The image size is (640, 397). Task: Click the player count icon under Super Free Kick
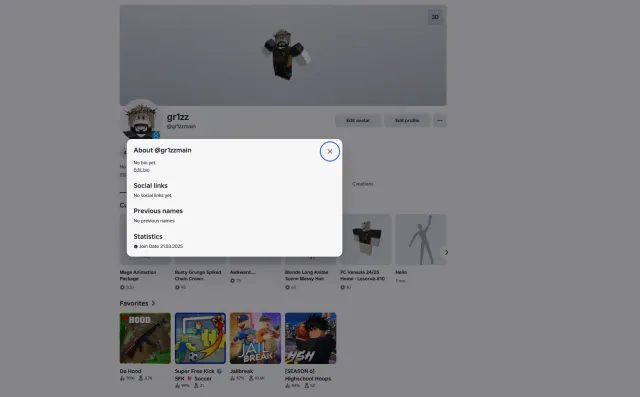[x=196, y=386]
